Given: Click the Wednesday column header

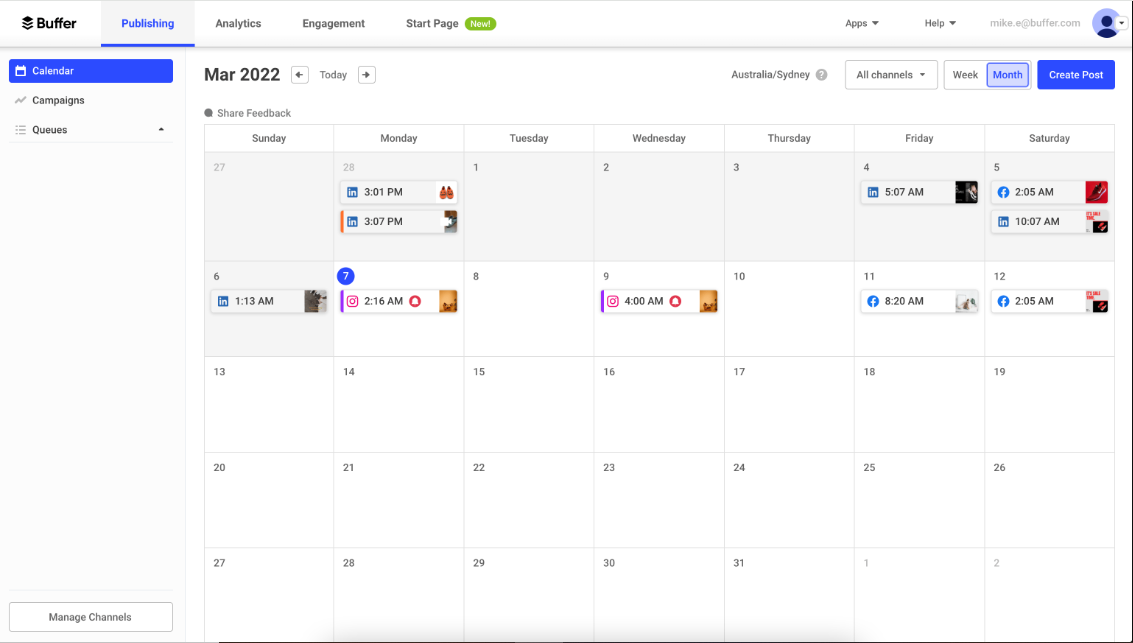Looking at the screenshot, I should tap(658, 138).
